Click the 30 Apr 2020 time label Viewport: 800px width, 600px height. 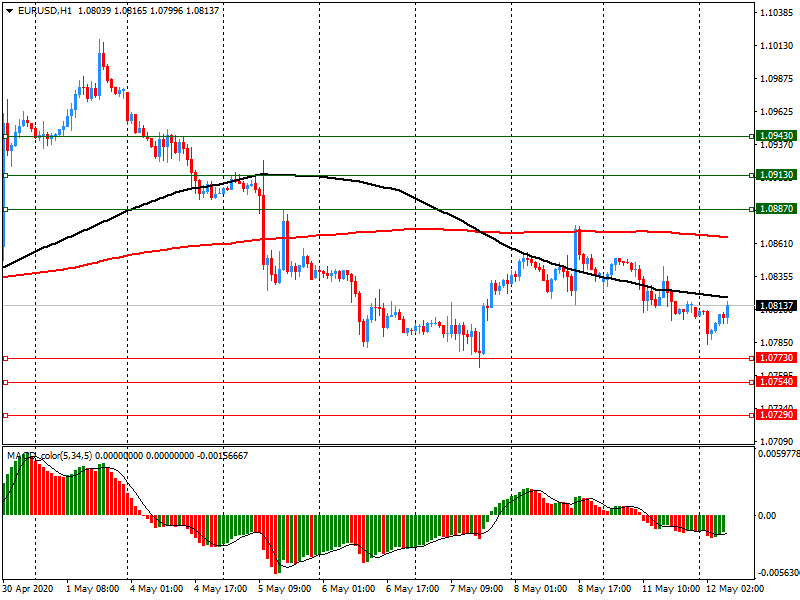tap(28, 589)
